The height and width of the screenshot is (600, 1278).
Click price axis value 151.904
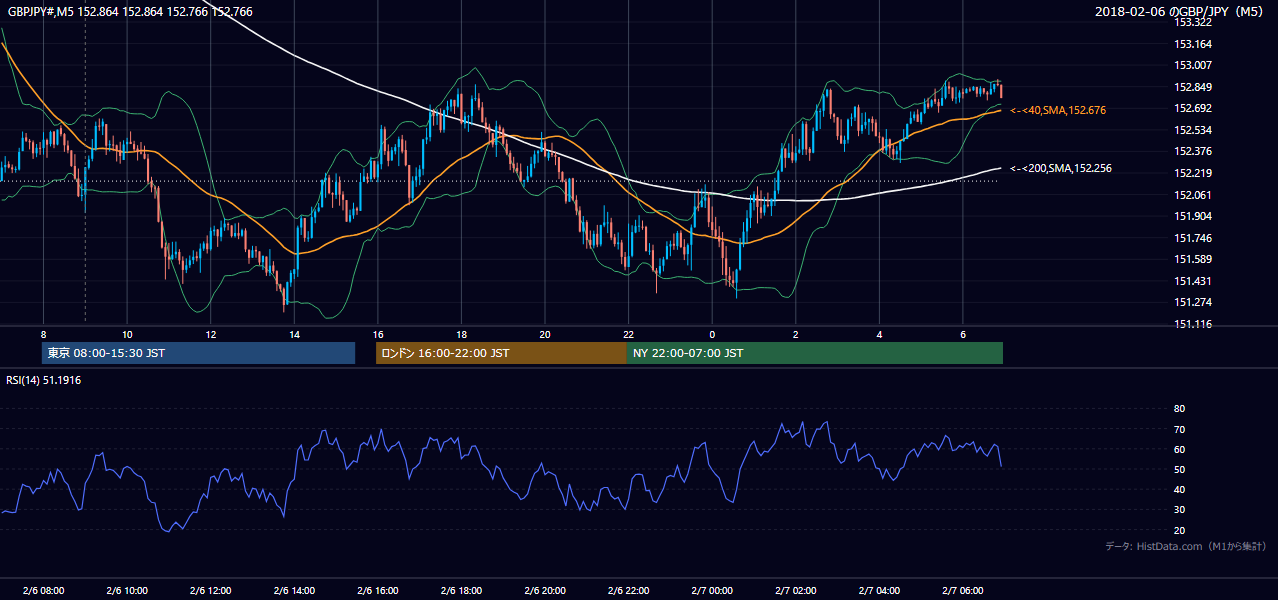point(1192,216)
